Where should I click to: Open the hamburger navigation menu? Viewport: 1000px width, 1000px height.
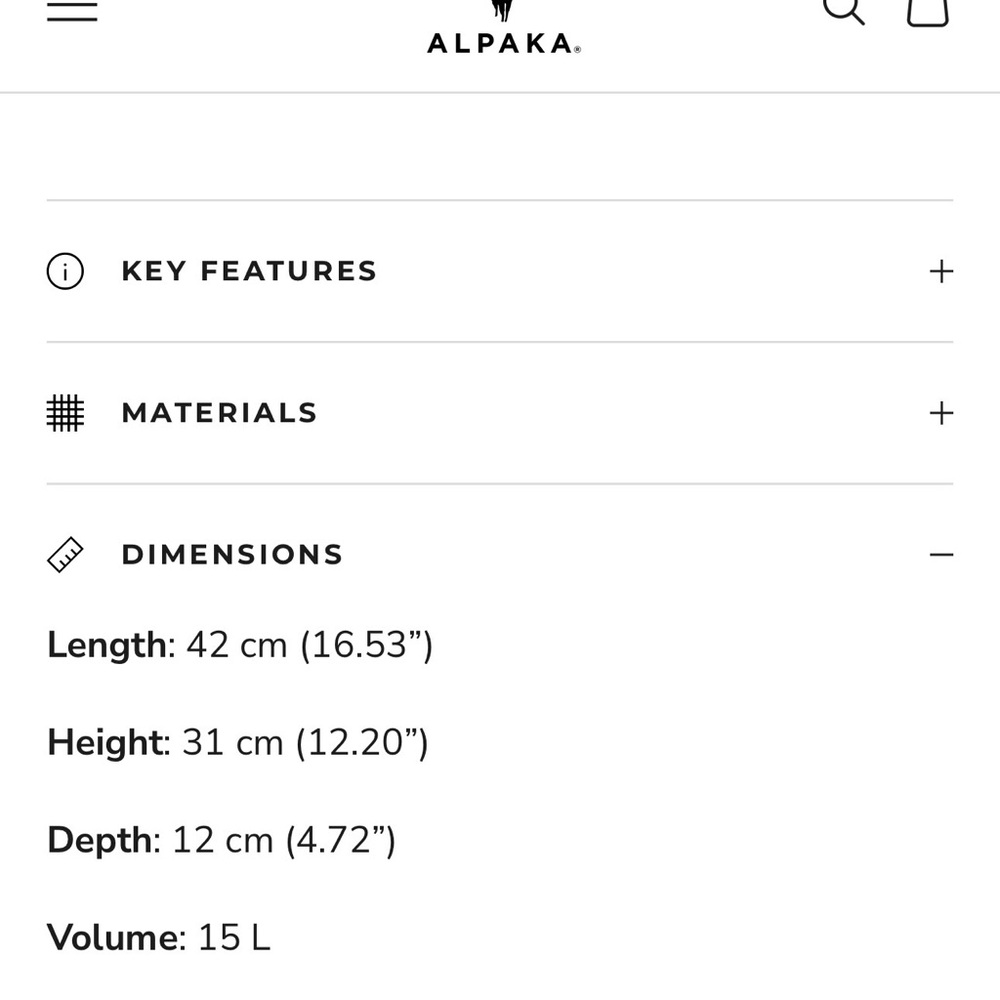coord(71,9)
